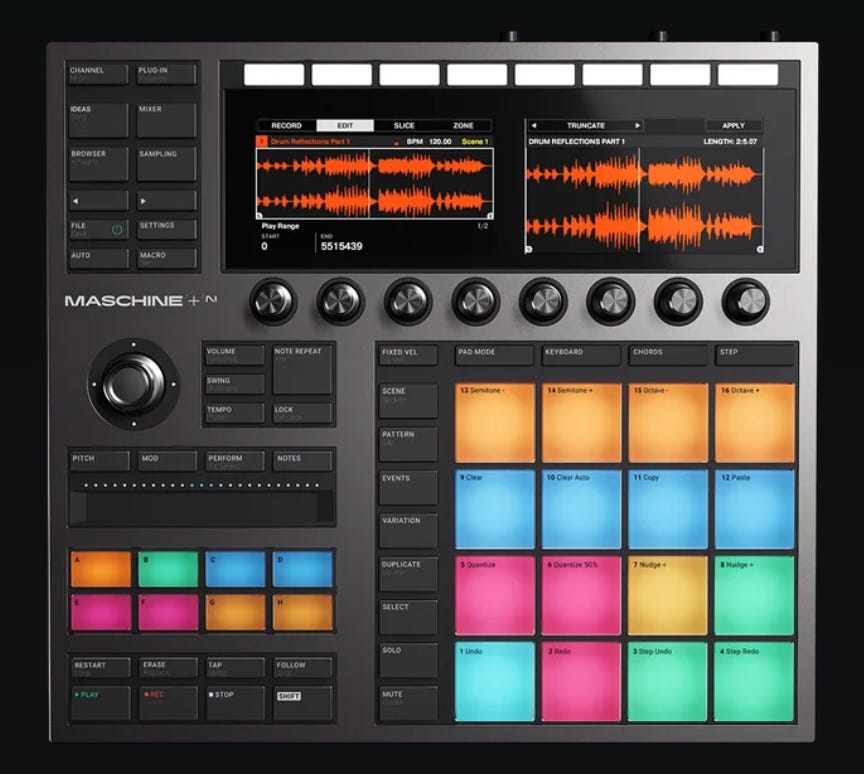This screenshot has height=774, width=864.
Task: Switch to the RECORD tab on display
Action: point(287,126)
